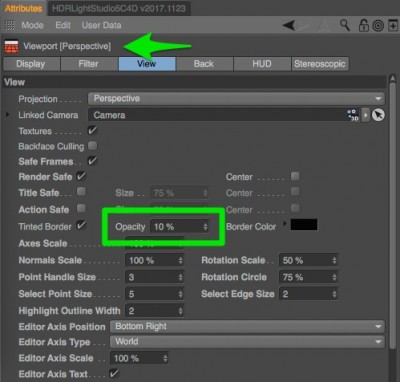Click the Rotation Circle 75 % field

[x=308, y=277]
